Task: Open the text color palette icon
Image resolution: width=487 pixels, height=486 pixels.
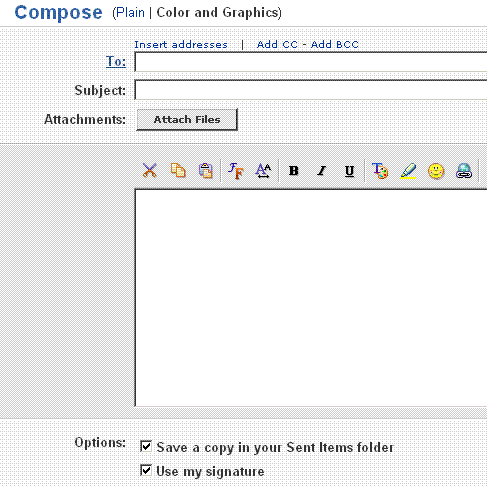Action: pos(380,171)
